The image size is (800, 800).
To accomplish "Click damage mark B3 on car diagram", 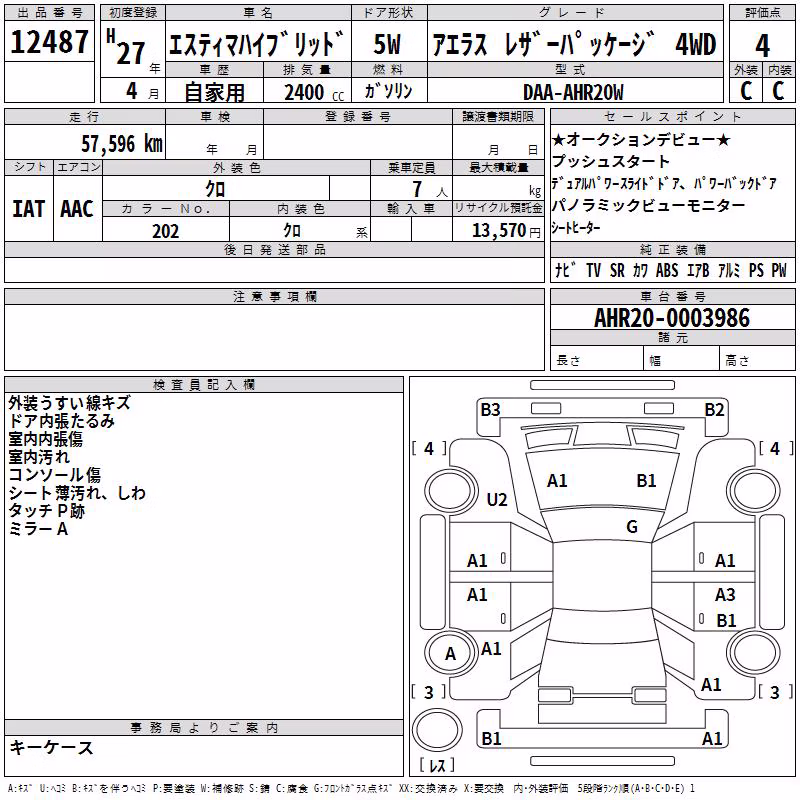I will 490,410.
